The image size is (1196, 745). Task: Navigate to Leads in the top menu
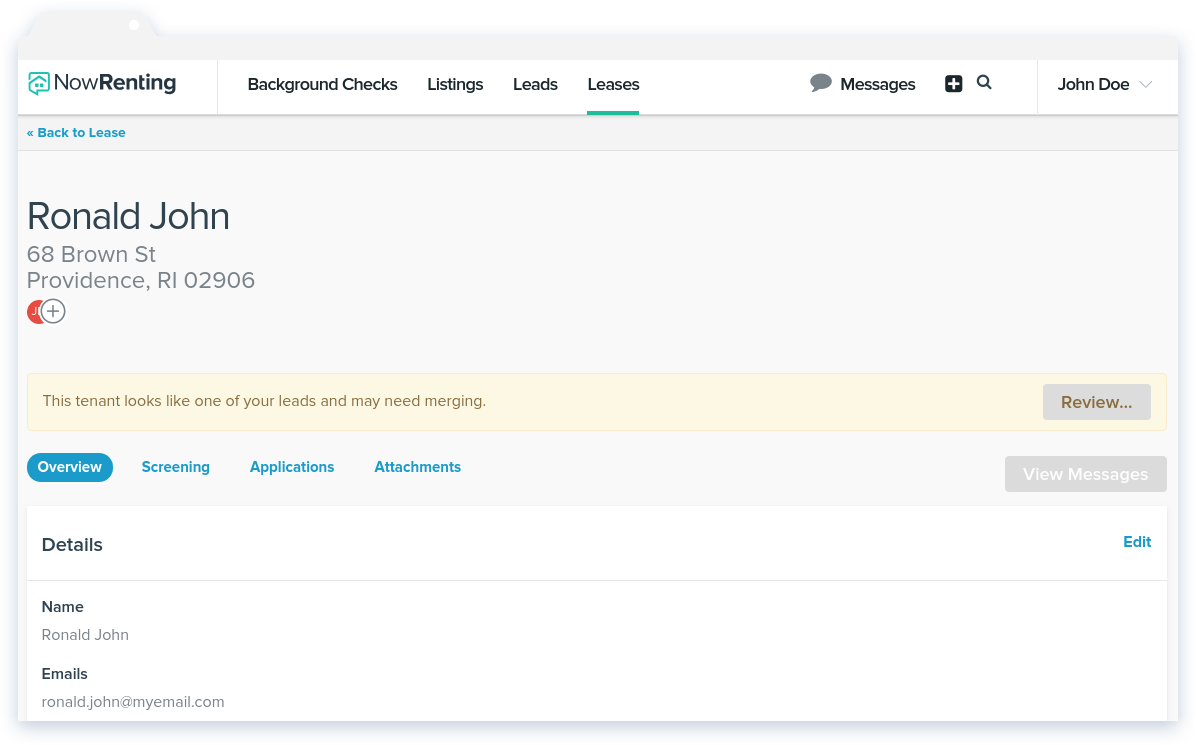[x=535, y=85]
